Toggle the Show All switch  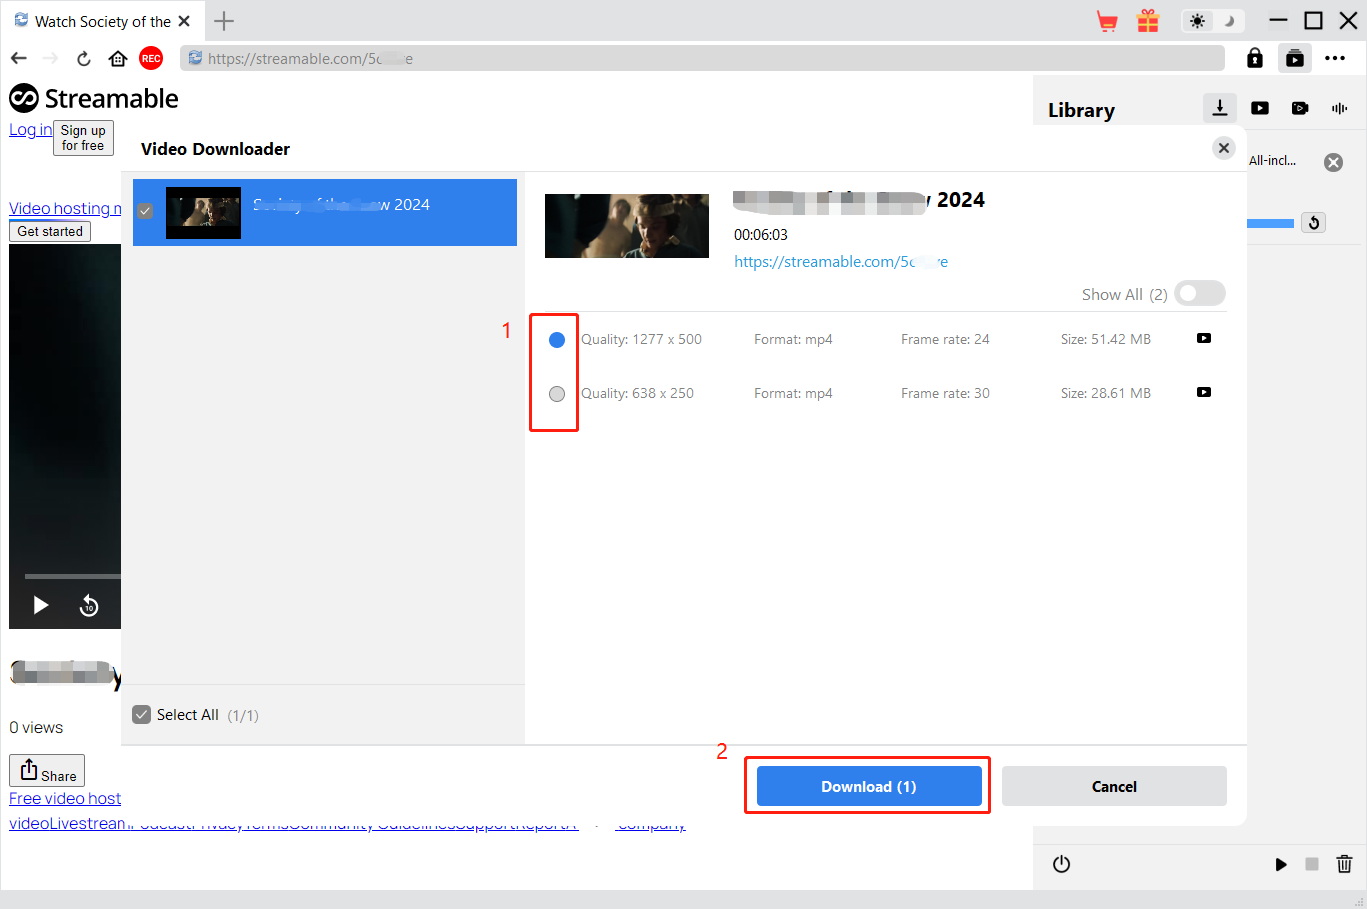1199,294
